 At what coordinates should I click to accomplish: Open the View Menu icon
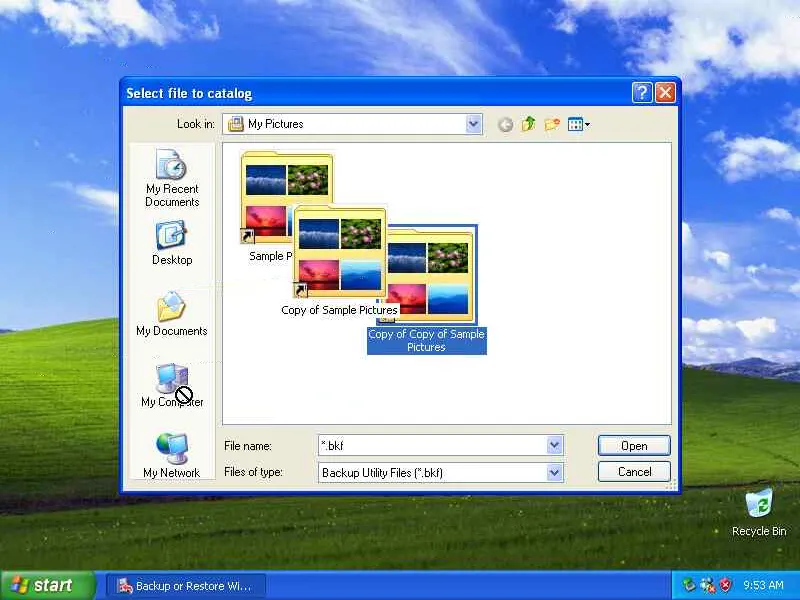point(579,124)
